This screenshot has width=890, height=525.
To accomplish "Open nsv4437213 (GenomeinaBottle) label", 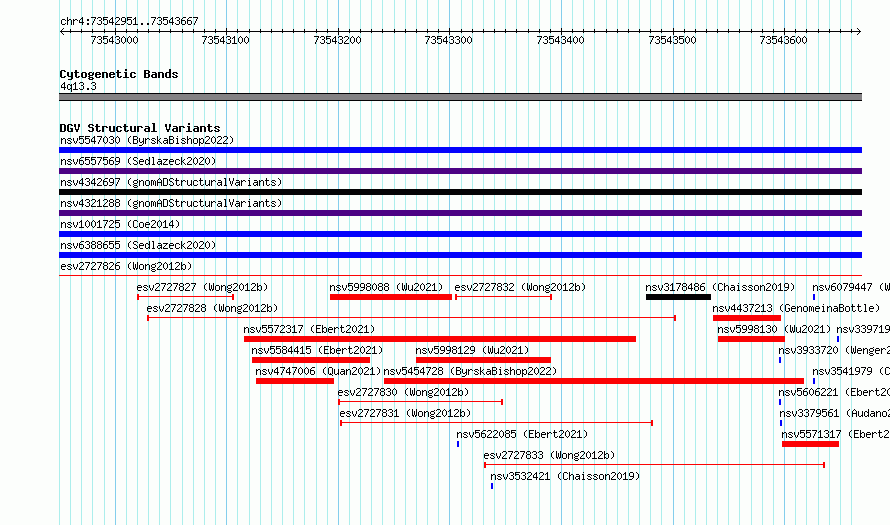I will (796, 308).
